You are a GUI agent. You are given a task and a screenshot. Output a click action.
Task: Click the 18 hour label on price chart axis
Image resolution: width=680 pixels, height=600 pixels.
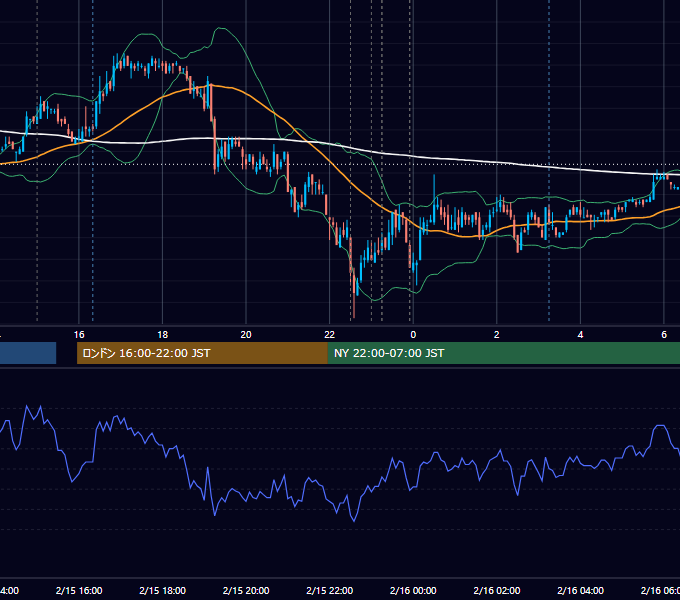pos(163,335)
